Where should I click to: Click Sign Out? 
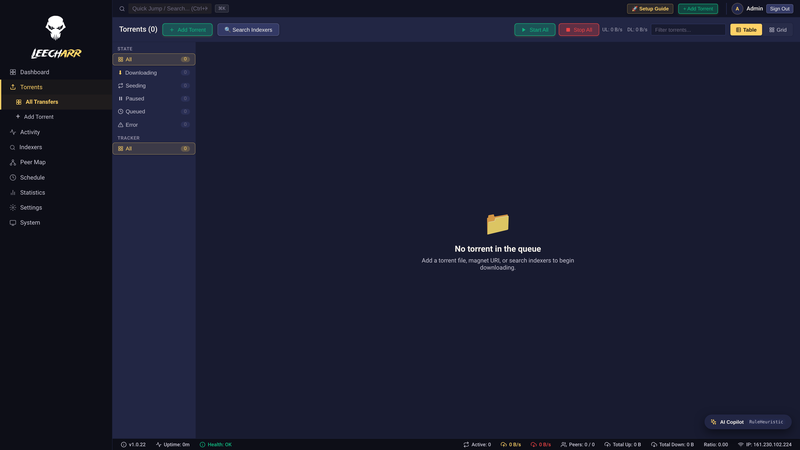(x=780, y=9)
